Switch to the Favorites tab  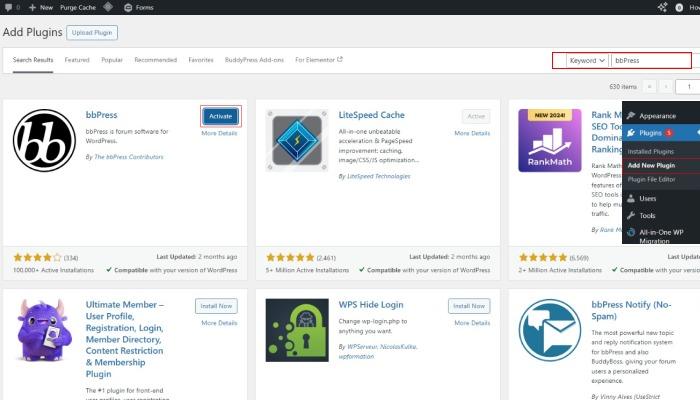click(201, 60)
